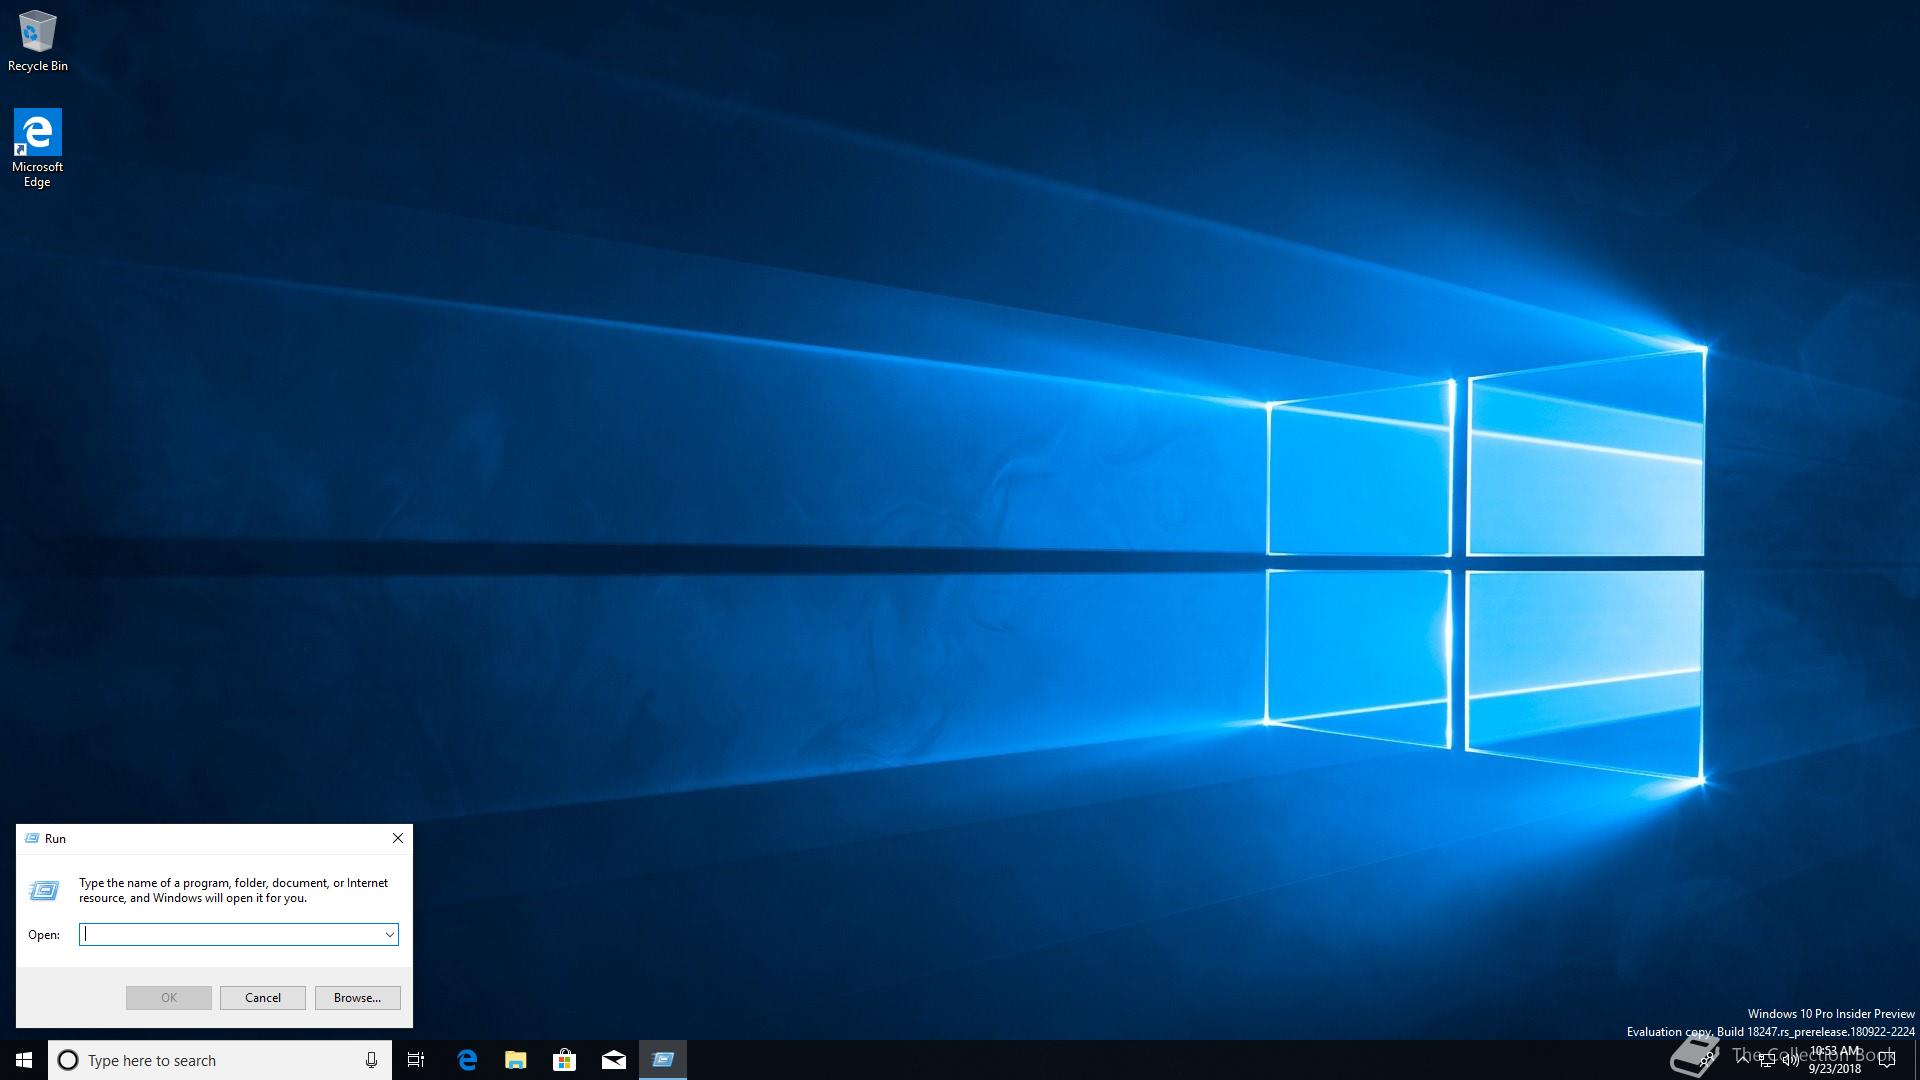Open Microsoft Store from the taskbar
The height and width of the screenshot is (1080, 1920).
[565, 1060]
